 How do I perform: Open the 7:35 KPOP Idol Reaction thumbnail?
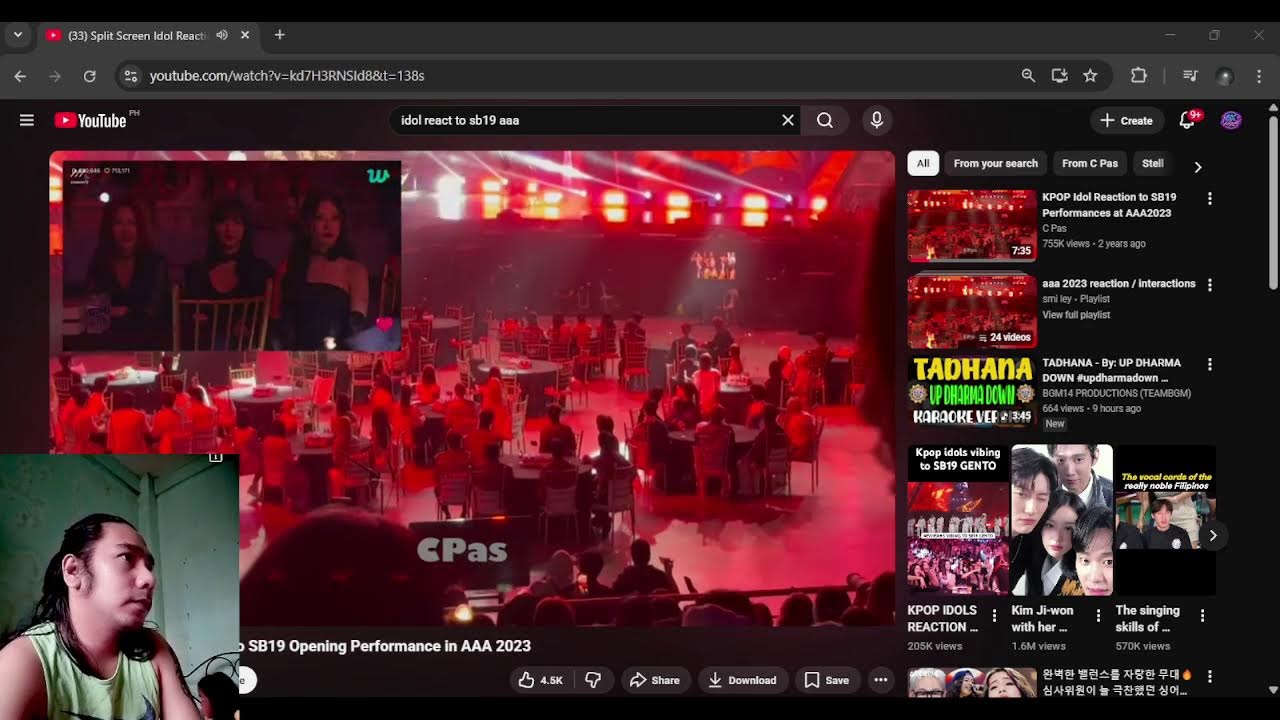coord(972,225)
